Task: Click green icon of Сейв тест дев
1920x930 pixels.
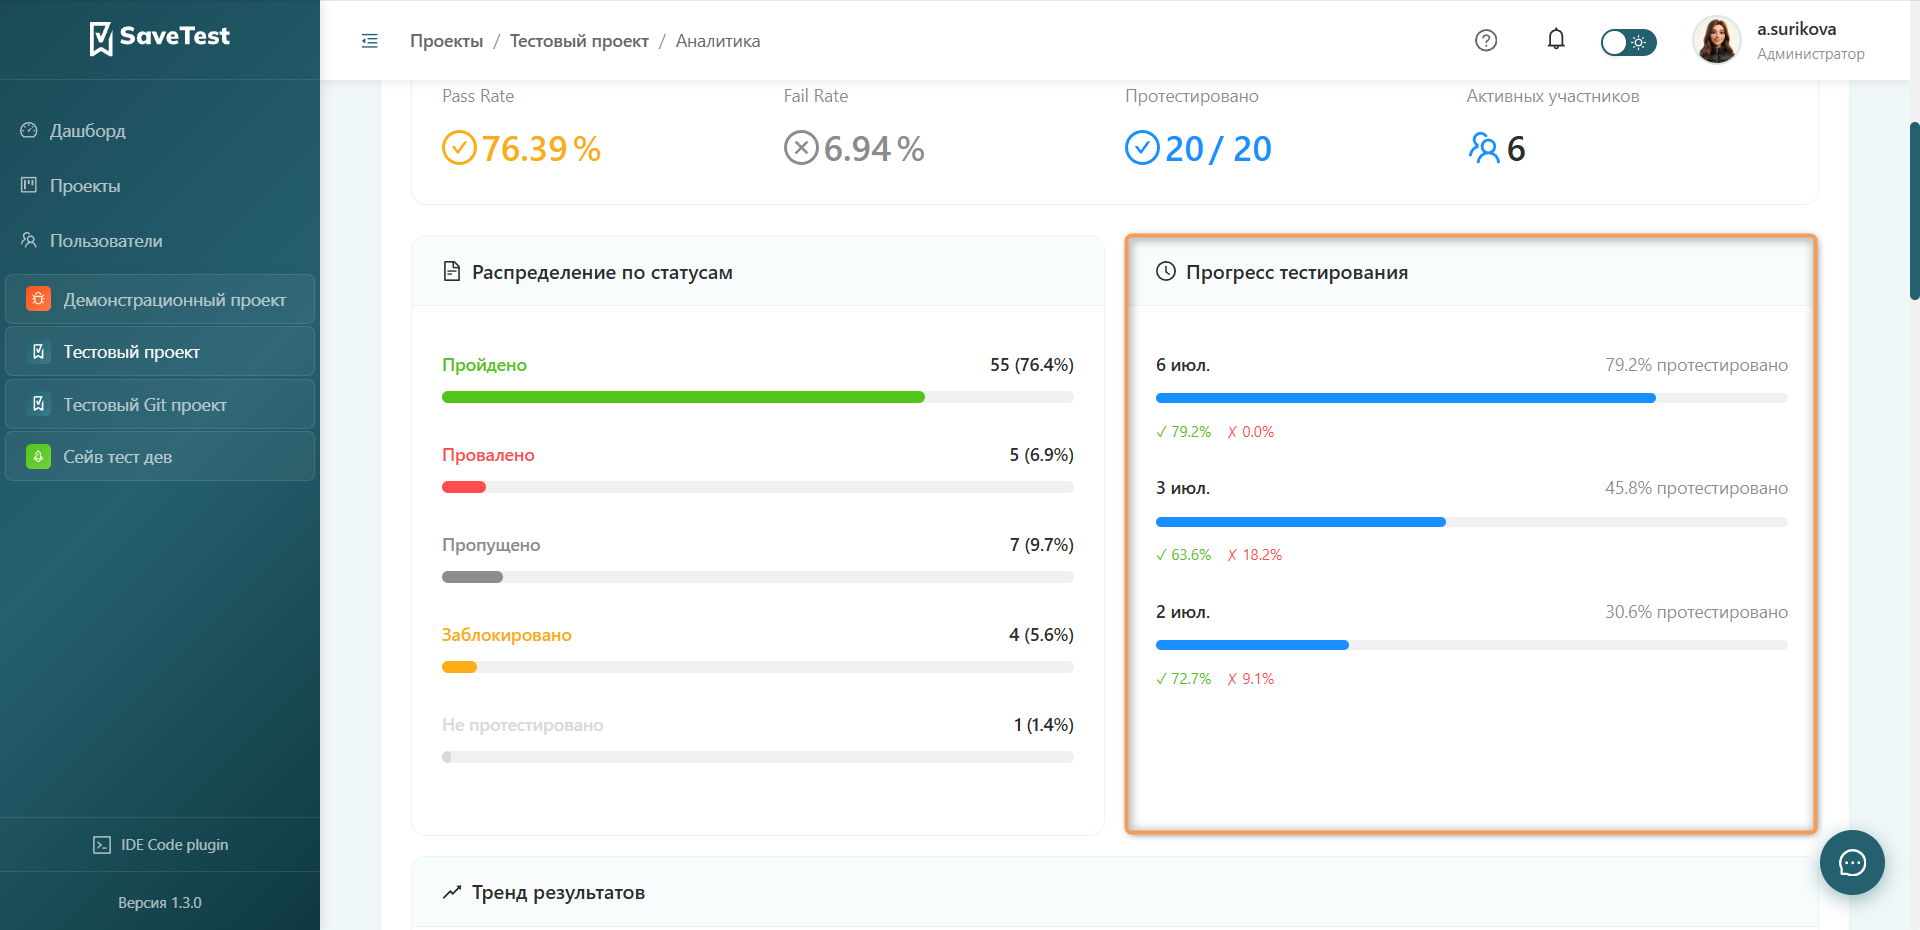Action: [x=38, y=457]
